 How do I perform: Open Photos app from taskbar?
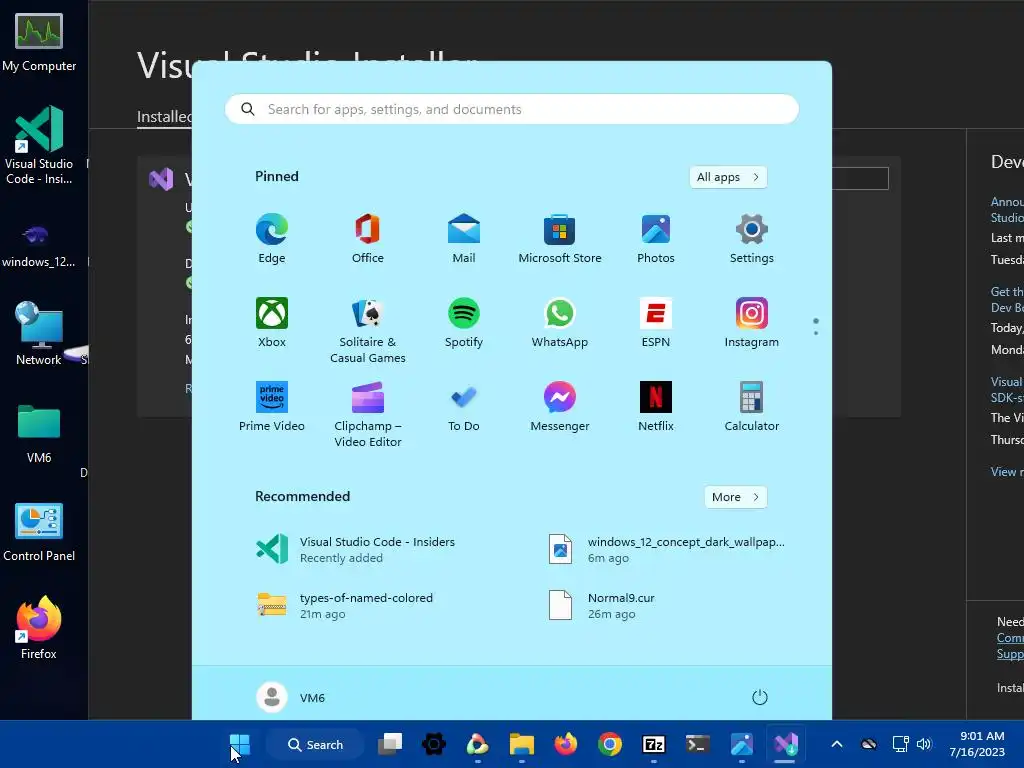(741, 744)
